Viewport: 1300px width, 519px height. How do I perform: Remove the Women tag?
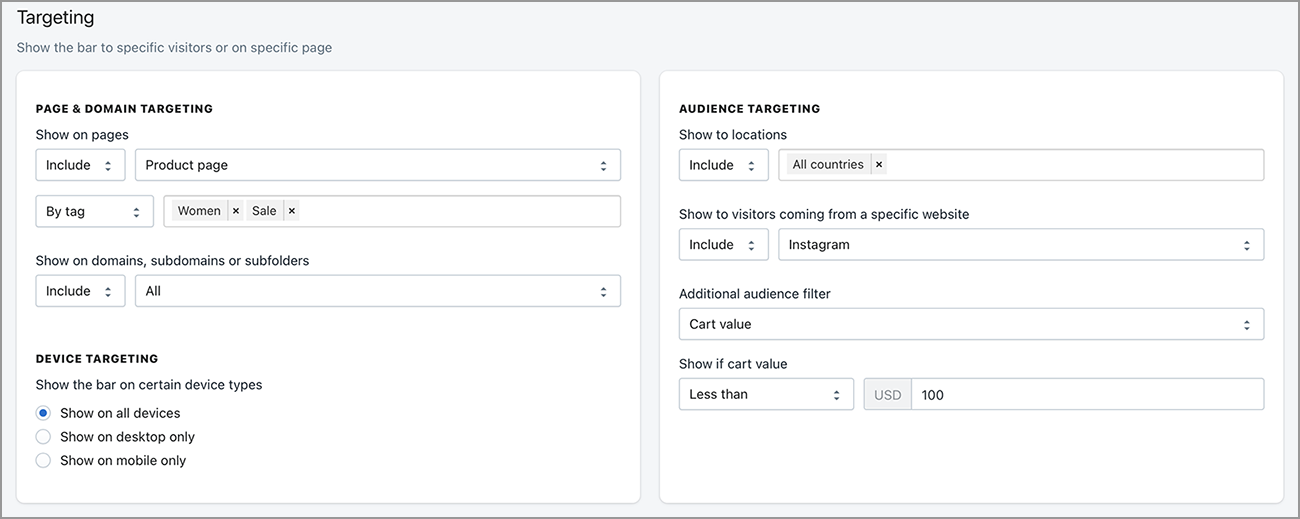(236, 211)
